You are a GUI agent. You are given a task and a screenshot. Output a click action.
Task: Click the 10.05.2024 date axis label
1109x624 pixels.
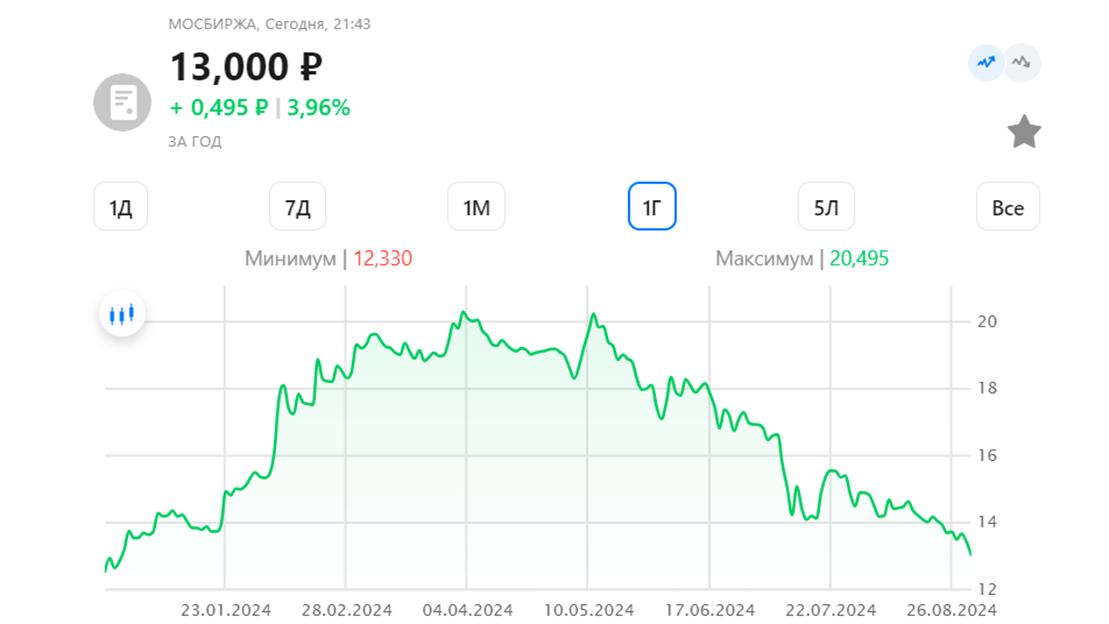pos(588,610)
